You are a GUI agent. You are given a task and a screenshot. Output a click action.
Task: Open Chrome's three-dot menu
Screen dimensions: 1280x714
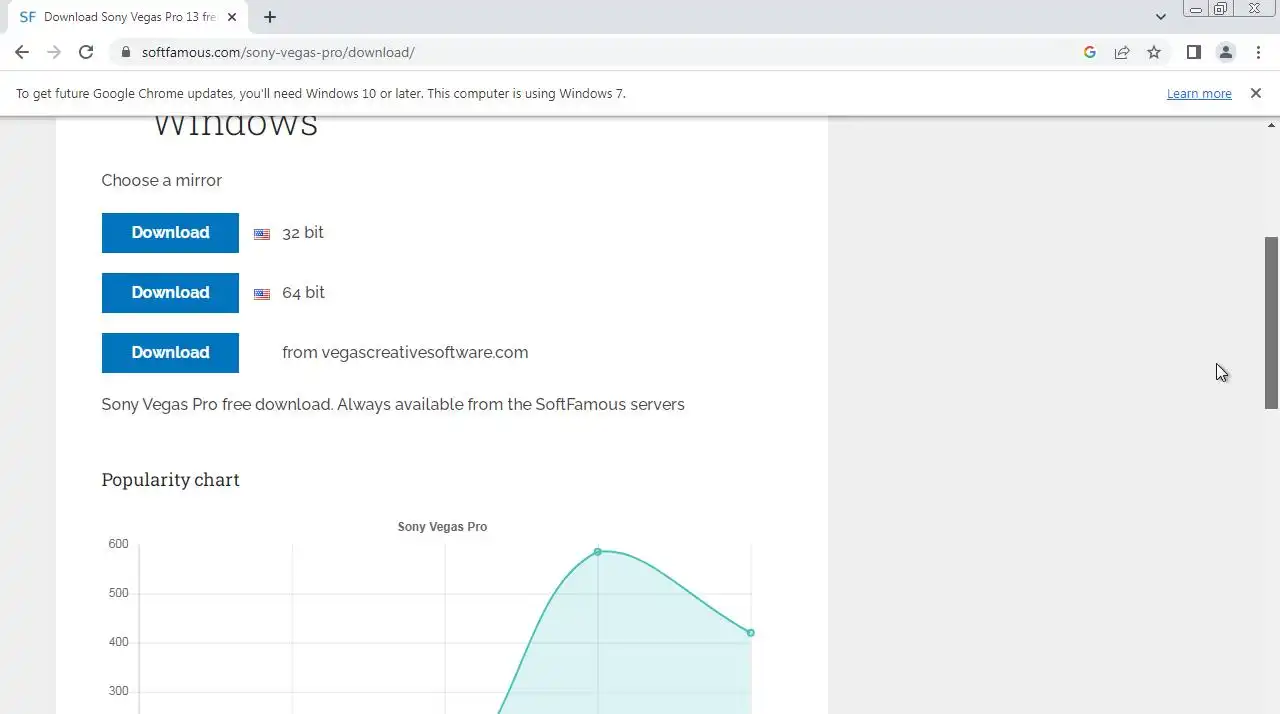[x=1258, y=52]
